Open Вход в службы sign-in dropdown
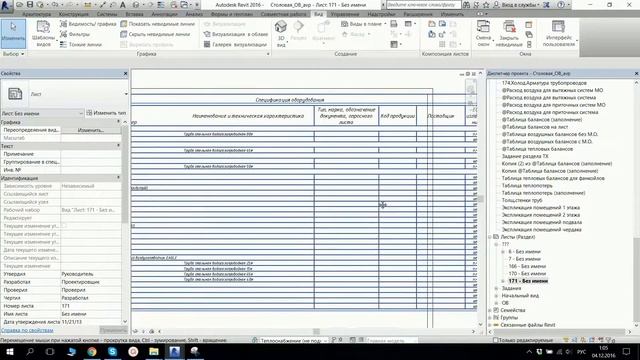The height and width of the screenshot is (360, 640). click(517, 5)
